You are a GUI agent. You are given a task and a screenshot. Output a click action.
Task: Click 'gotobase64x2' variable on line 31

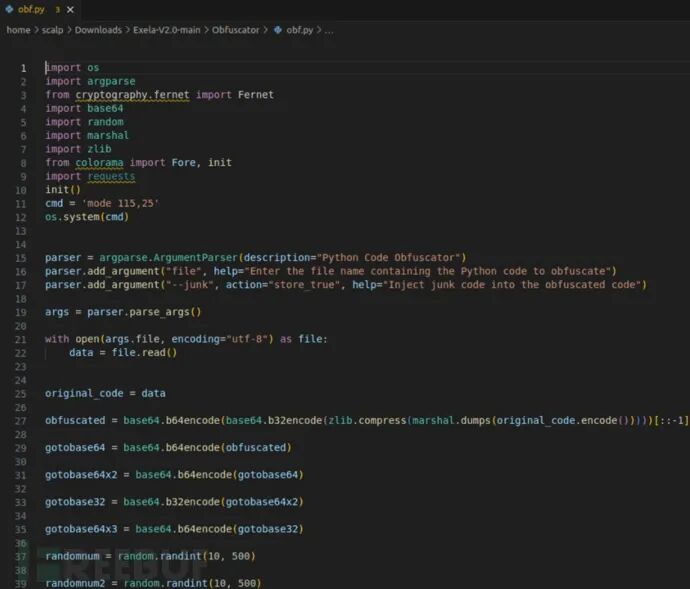[81, 475]
